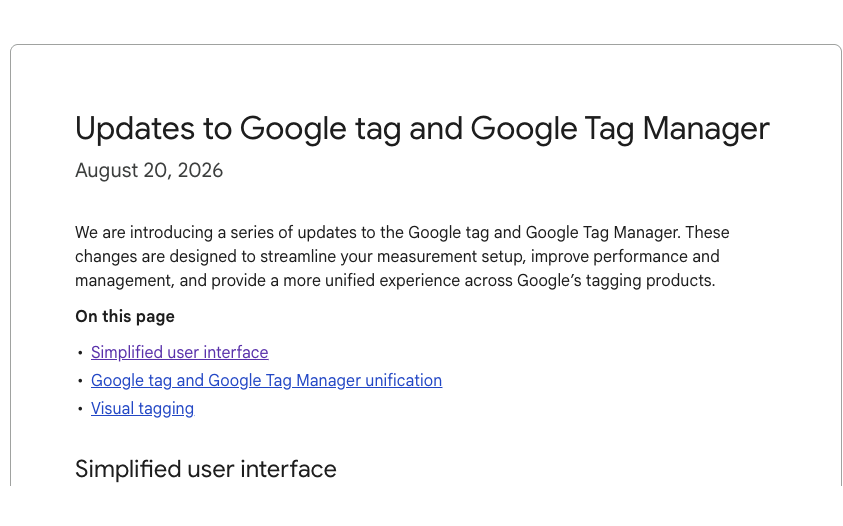Click the 'On this page' heading
Image resolution: width=843 pixels, height=526 pixels.
(125, 316)
